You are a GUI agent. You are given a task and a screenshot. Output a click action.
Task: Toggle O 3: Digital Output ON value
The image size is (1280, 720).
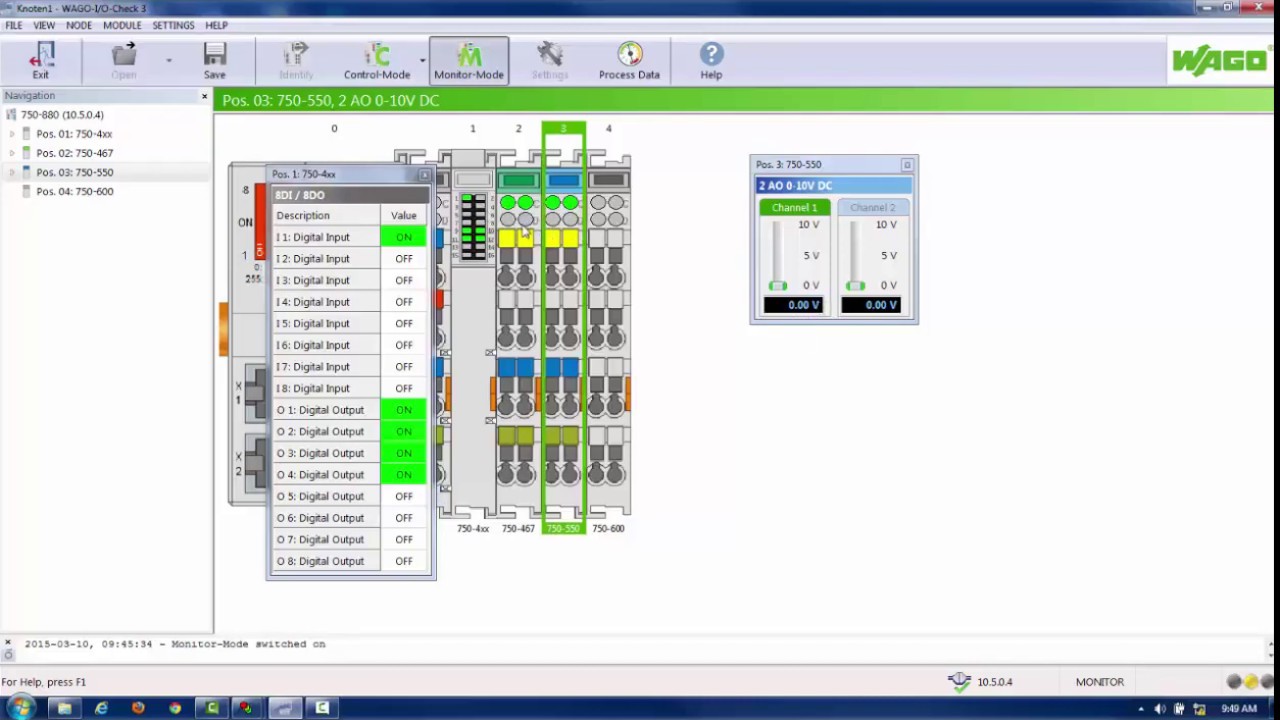pos(404,453)
